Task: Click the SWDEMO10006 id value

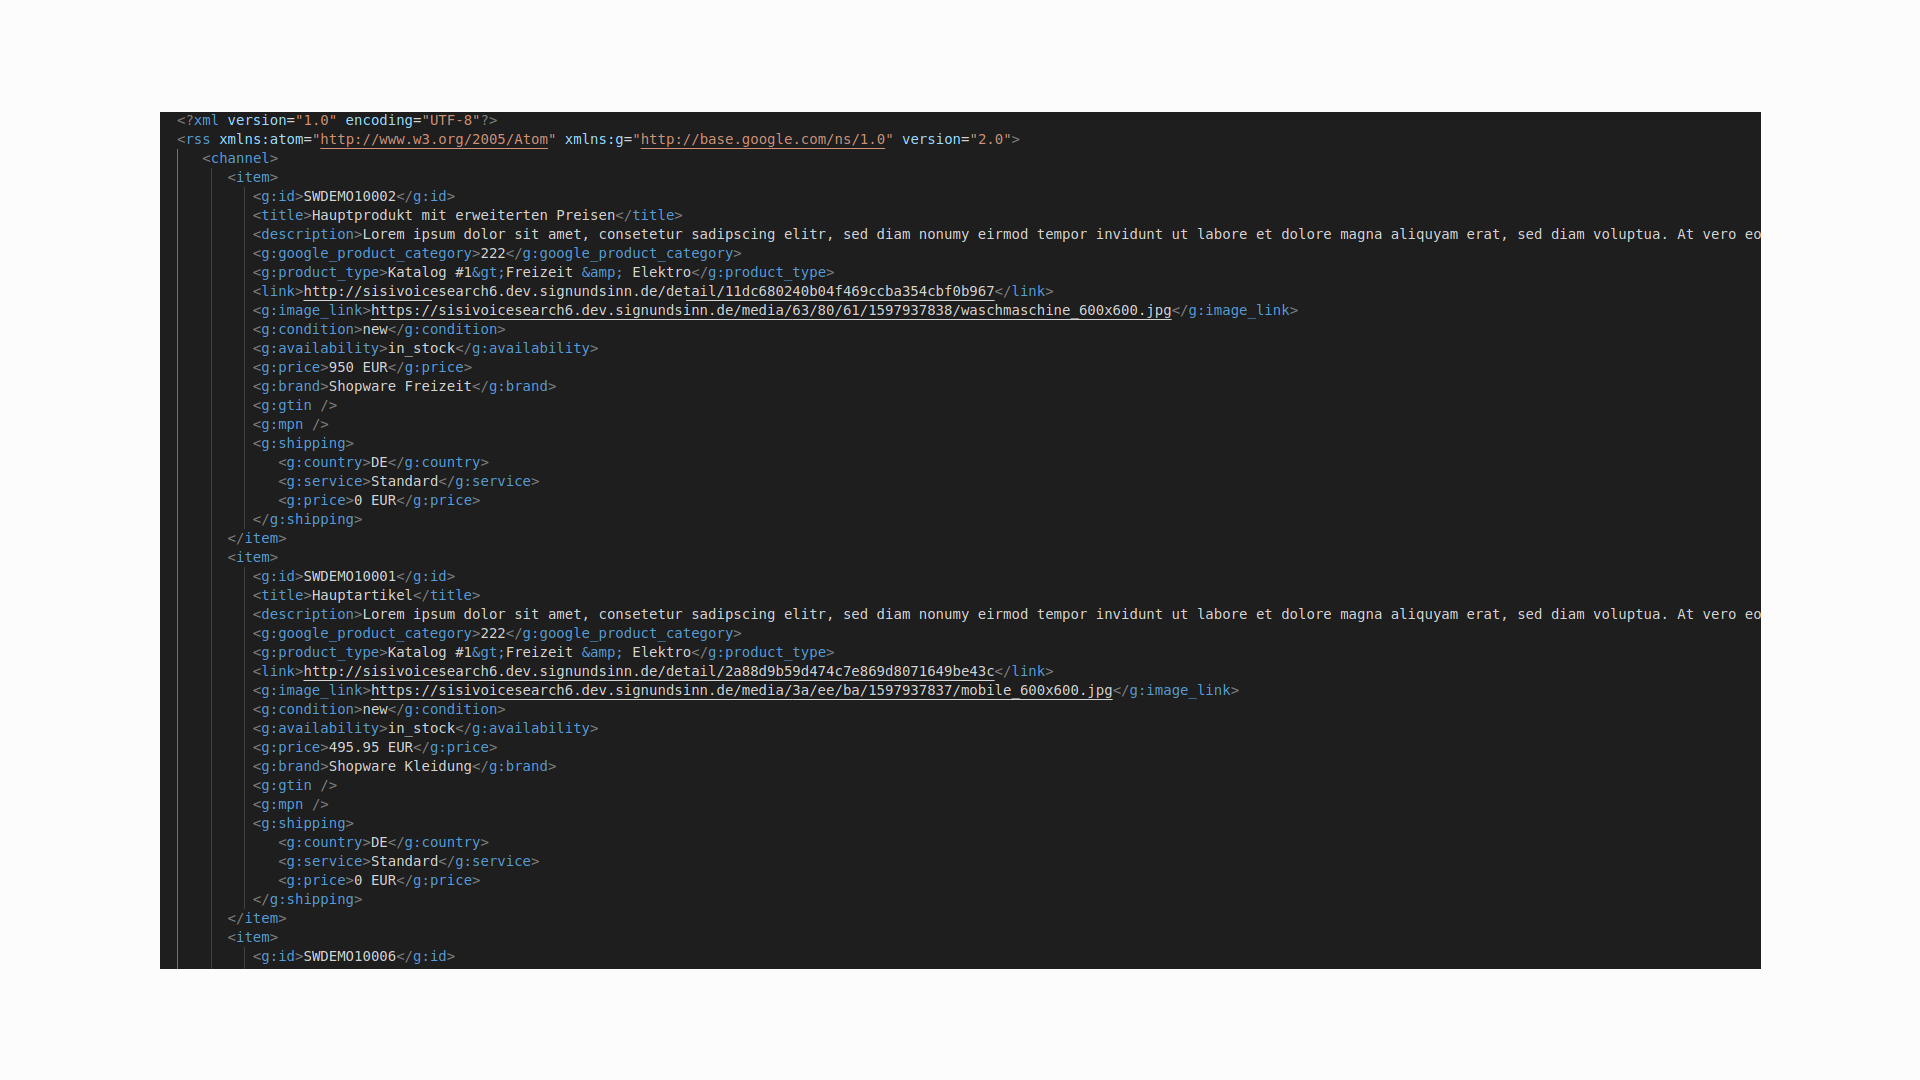Action: pos(350,956)
